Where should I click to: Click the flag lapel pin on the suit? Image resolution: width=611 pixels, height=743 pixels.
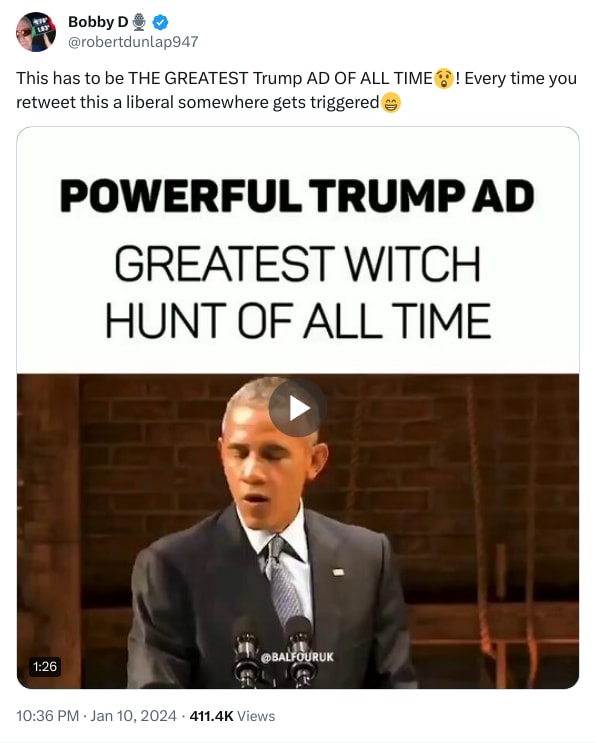tap(338, 572)
